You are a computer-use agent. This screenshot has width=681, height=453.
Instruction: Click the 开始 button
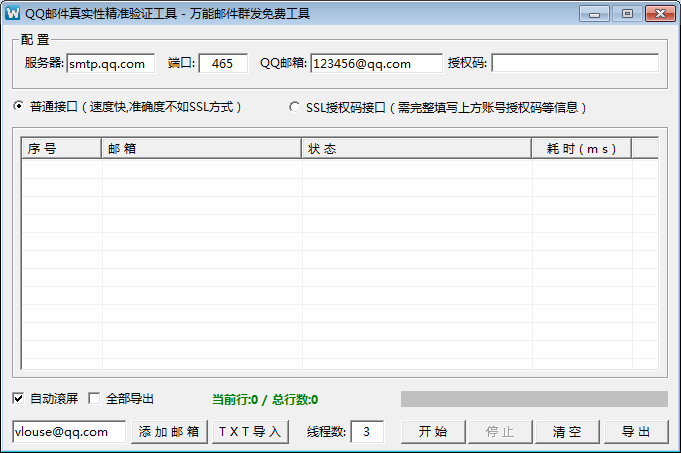[x=433, y=432]
